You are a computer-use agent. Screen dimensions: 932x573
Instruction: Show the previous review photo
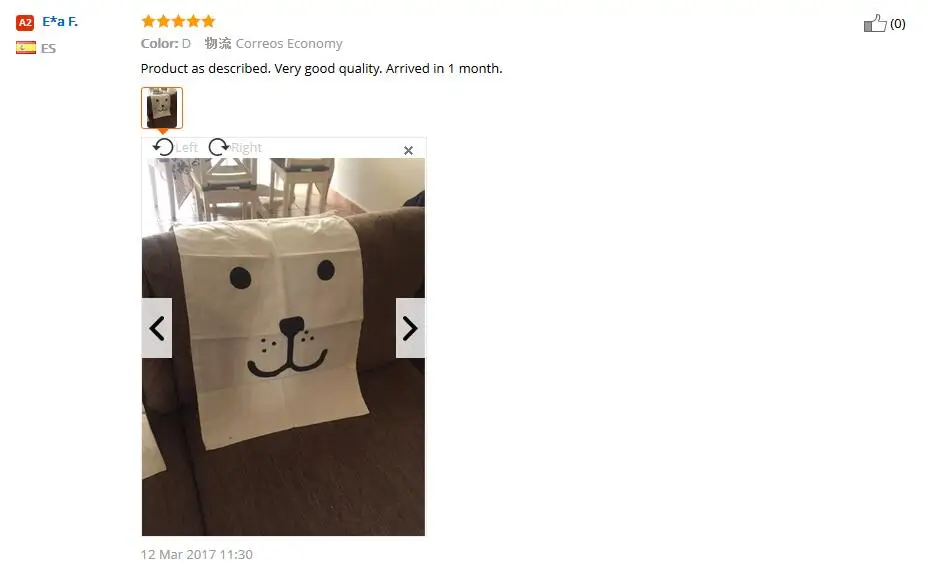coord(157,328)
